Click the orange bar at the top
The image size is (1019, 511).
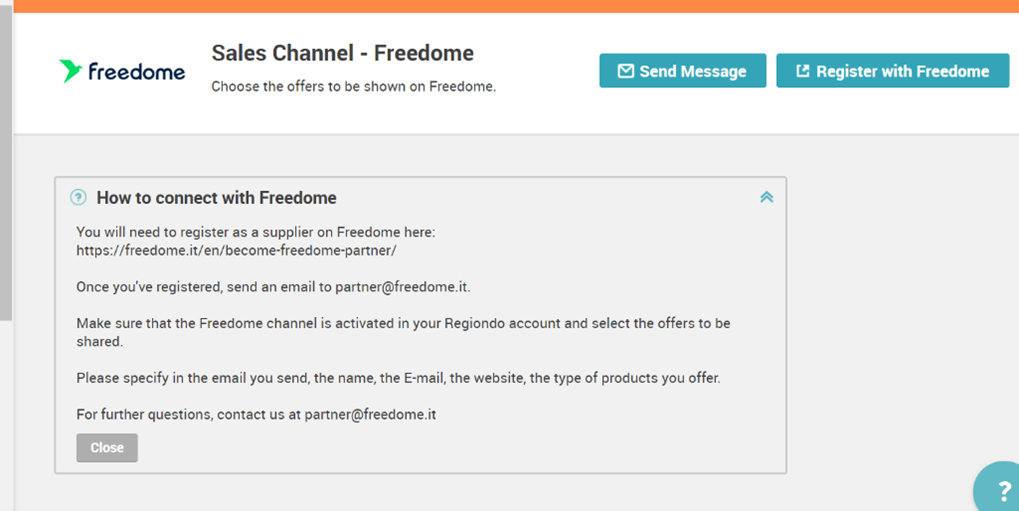(516, 6)
